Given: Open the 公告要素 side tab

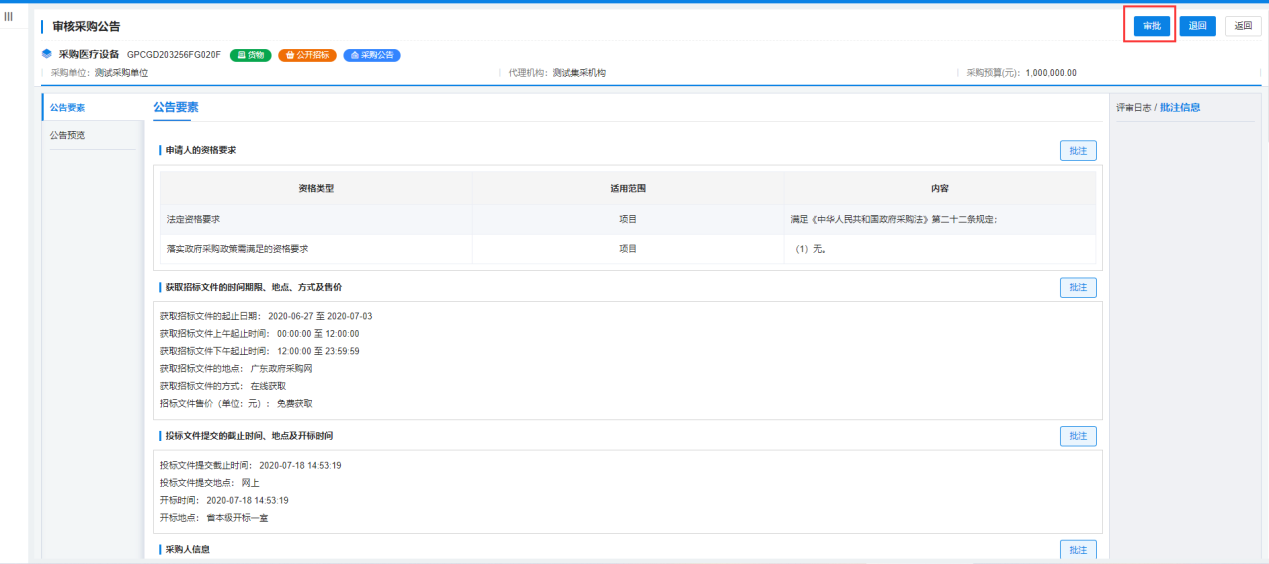Looking at the screenshot, I should (68, 107).
